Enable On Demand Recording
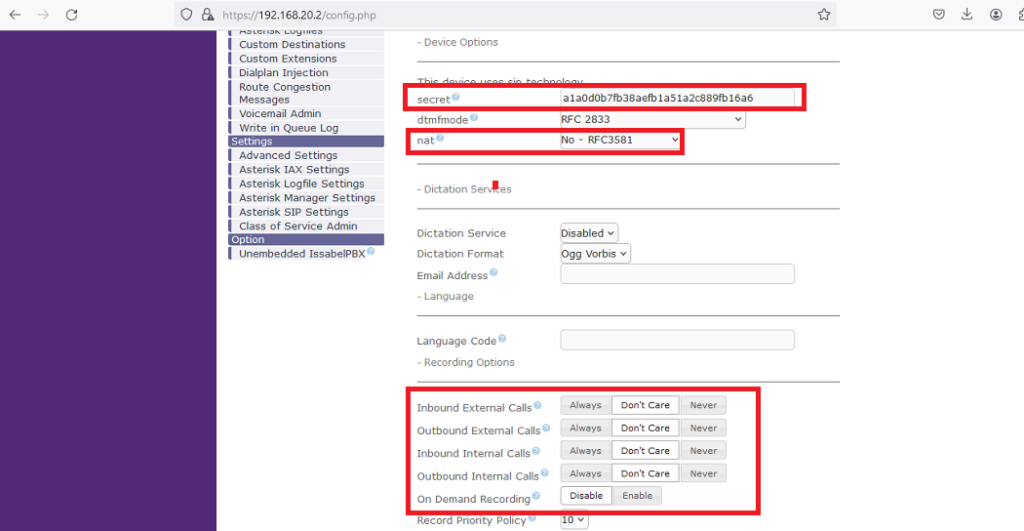Screen dimensions: 1024x531 637,496
